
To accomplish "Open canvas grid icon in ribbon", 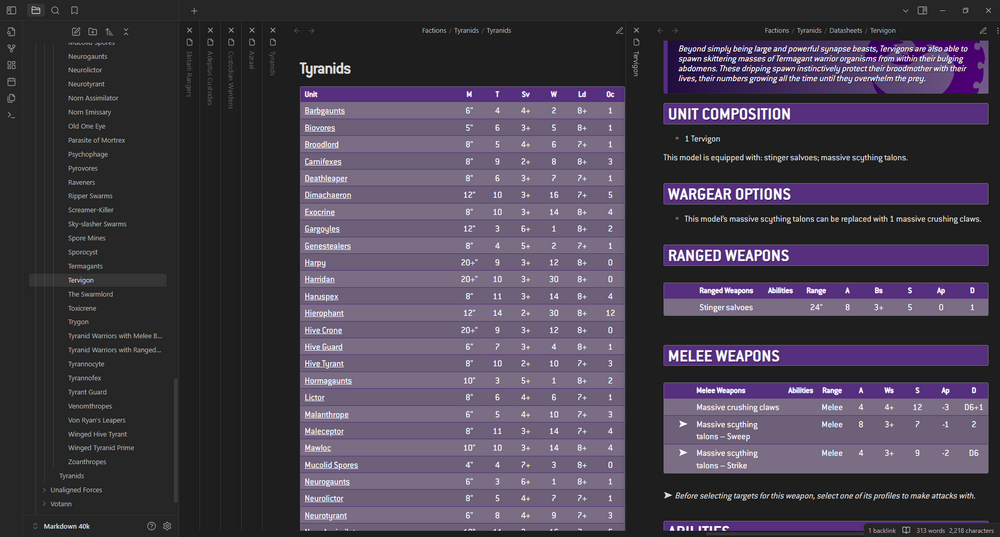I will (11, 65).
